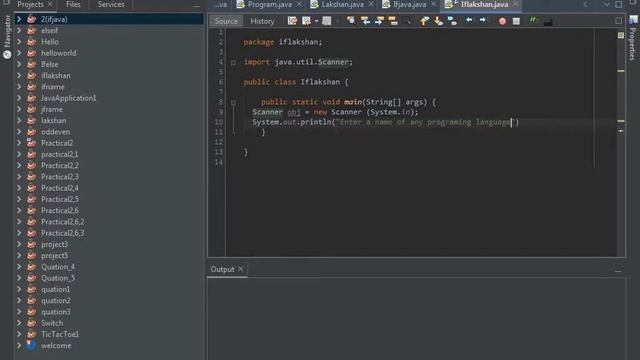Switch to the Files panel tab
This screenshot has height=360, width=640.
pyautogui.click(x=73, y=4)
